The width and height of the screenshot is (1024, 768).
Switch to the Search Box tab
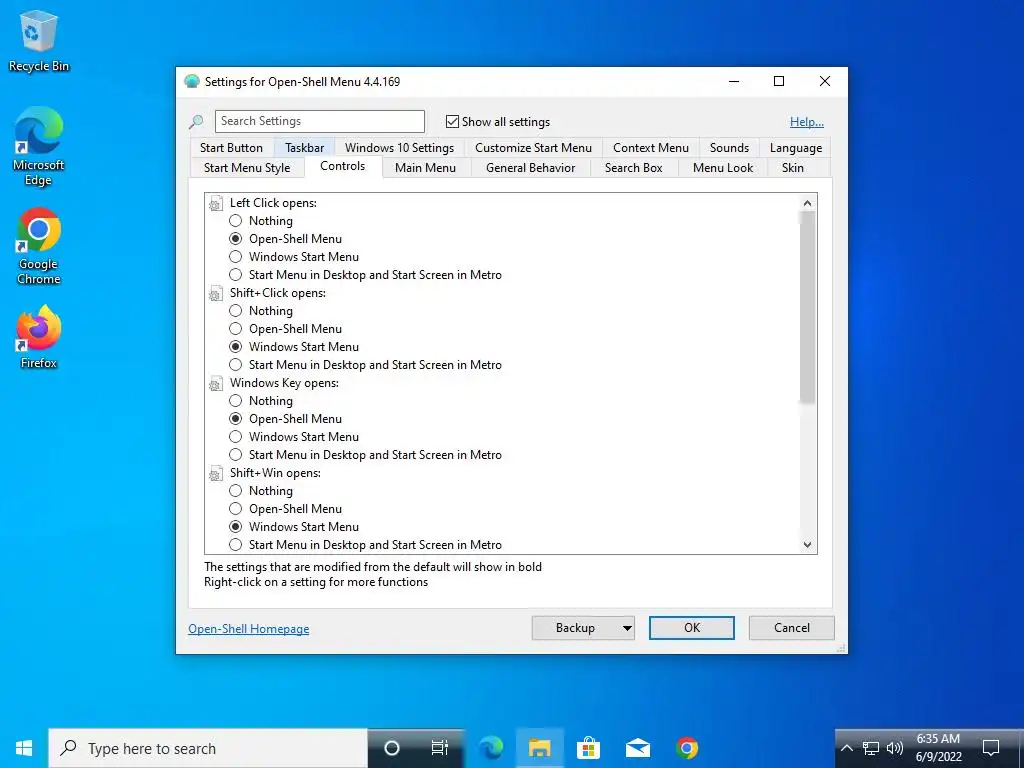click(x=633, y=168)
